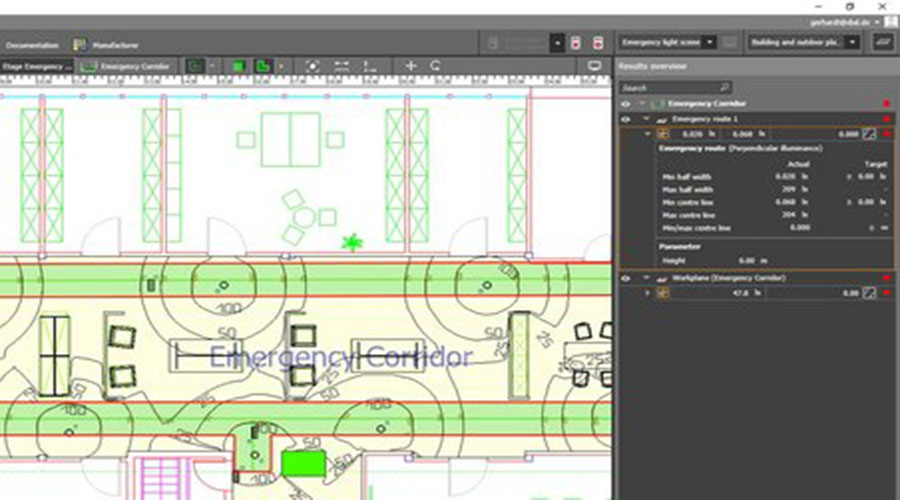Toggle visibility of Emergency Corridor results

click(x=626, y=103)
